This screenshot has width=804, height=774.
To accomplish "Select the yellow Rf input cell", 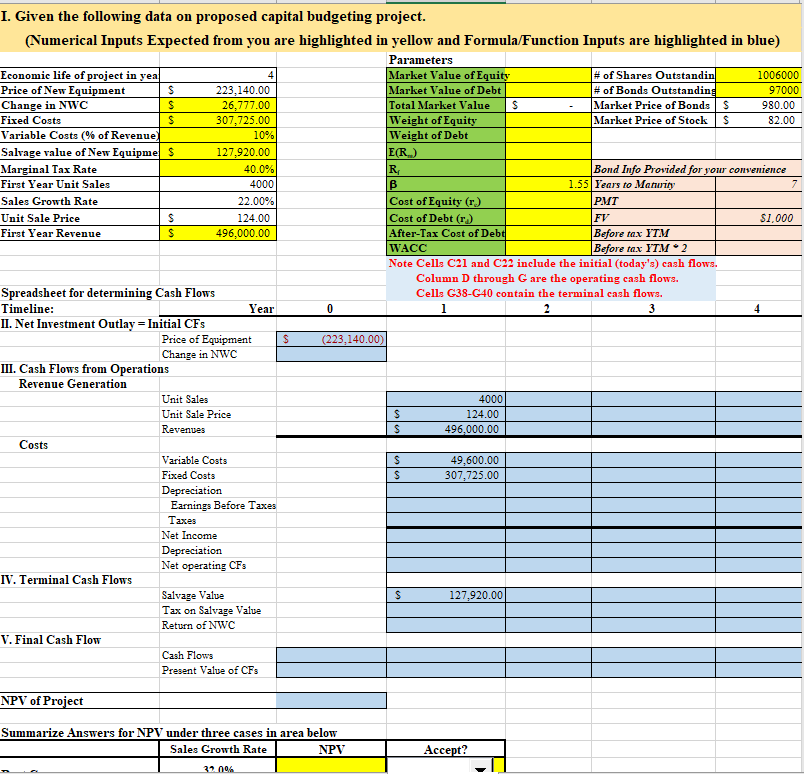I will pos(548,169).
